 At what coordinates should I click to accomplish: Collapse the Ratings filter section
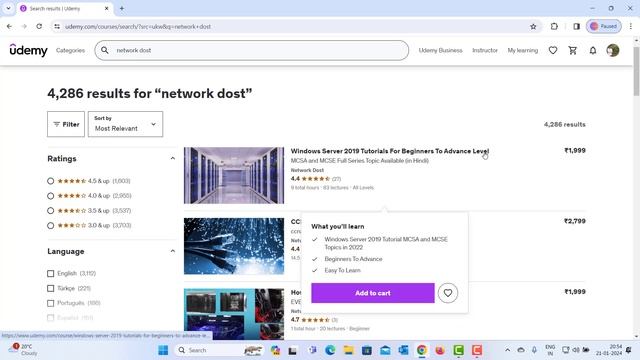173,158
